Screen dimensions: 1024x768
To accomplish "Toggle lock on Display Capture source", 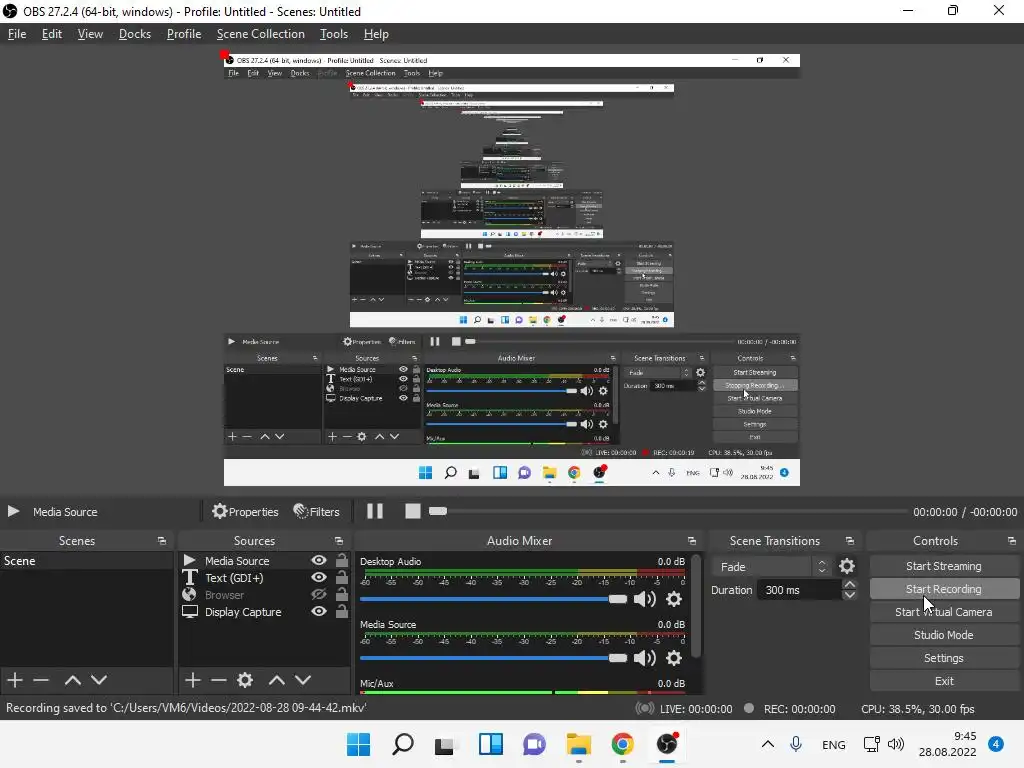I will coord(342,611).
